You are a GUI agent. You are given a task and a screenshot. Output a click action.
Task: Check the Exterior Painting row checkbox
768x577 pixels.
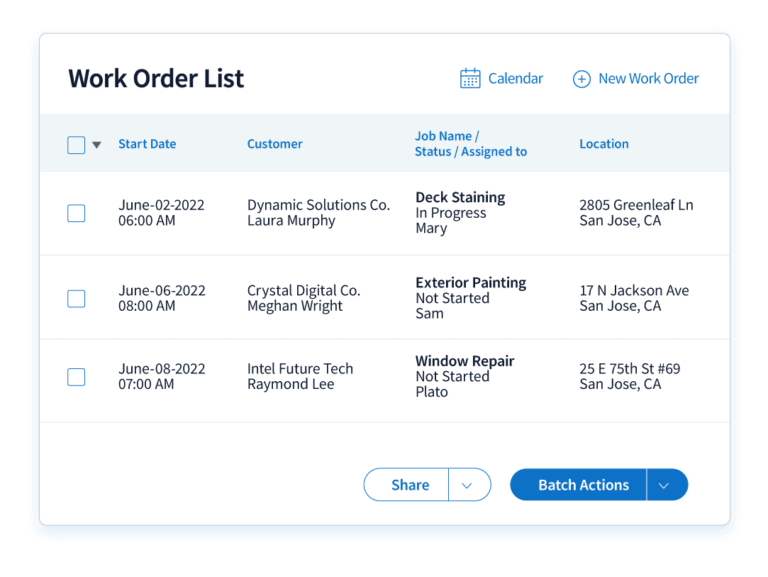point(76,299)
